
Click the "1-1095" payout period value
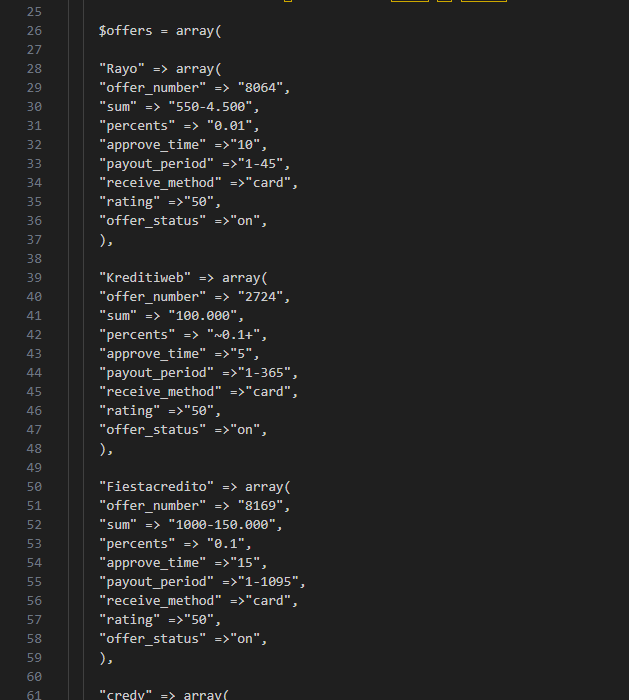tap(268, 582)
